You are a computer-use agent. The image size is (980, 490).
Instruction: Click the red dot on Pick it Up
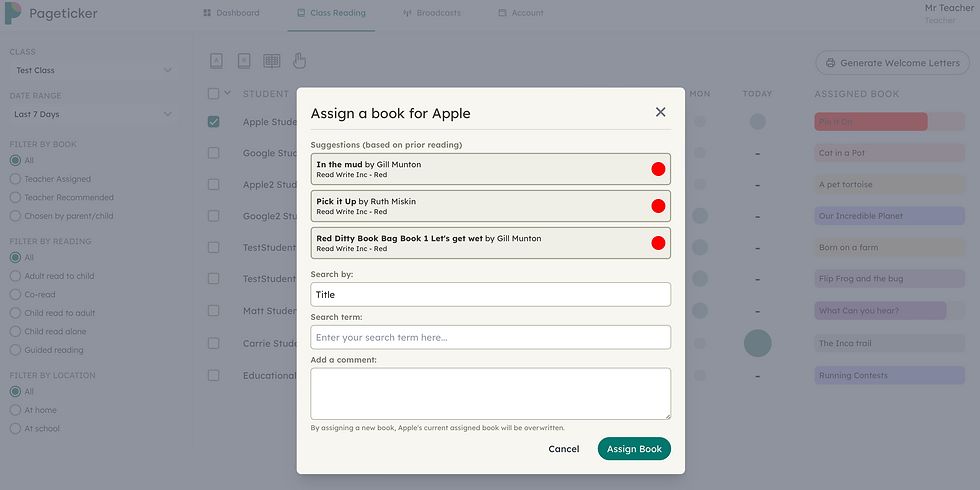point(658,206)
